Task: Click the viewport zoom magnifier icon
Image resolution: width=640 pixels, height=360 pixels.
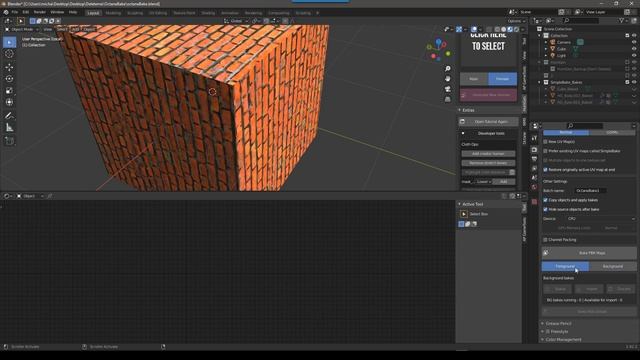Action: [x=448, y=69]
